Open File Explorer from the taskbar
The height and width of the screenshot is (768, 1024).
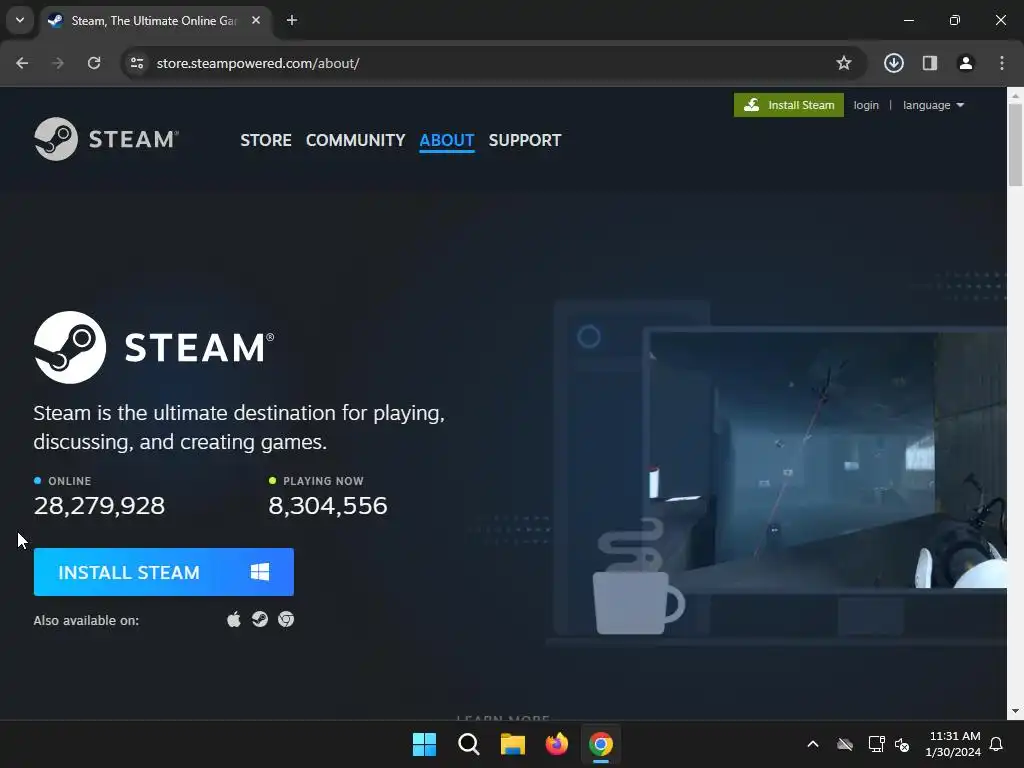(513, 744)
